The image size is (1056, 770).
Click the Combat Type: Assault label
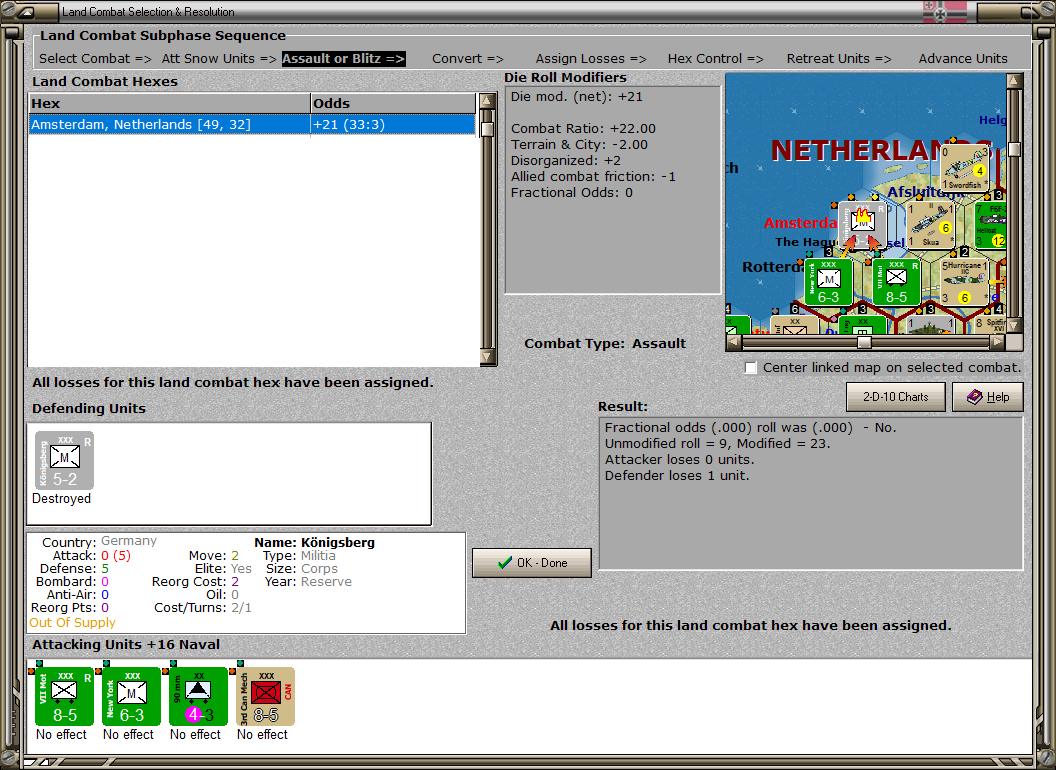pyautogui.click(x=605, y=344)
